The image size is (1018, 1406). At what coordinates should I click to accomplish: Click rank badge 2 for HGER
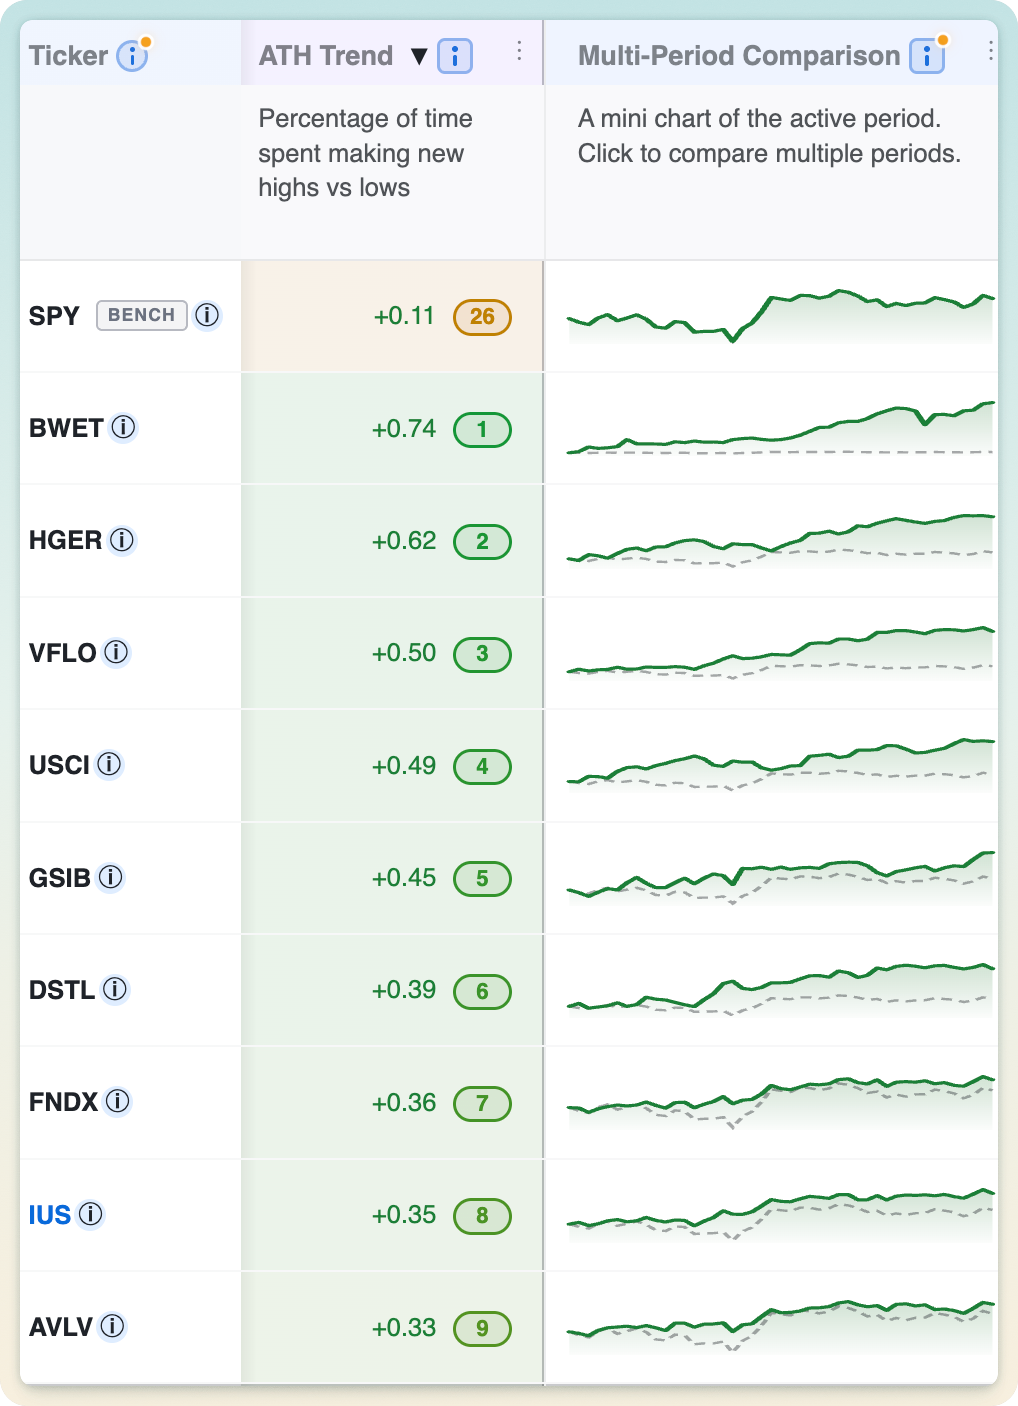pyautogui.click(x=483, y=542)
